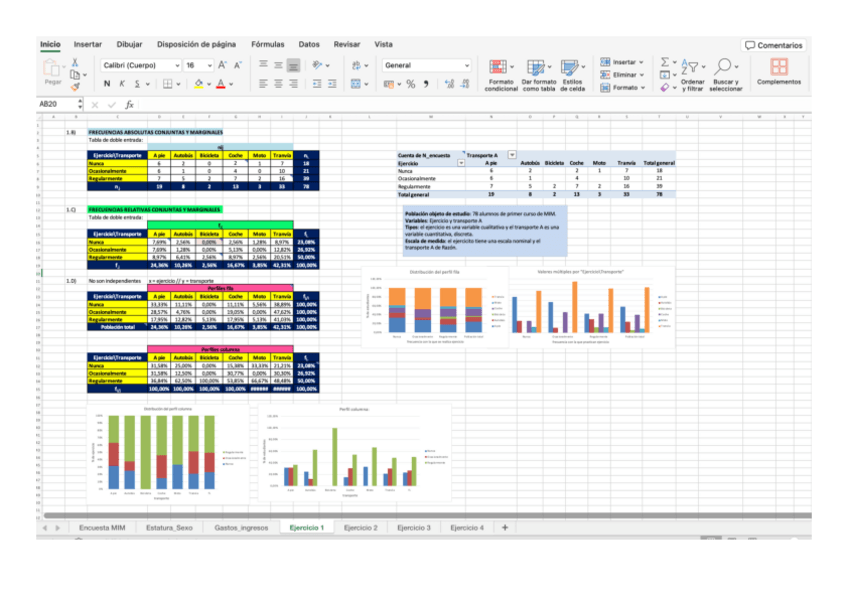
Task: Open the Fórmulas ribbon tab
Action: point(267,44)
